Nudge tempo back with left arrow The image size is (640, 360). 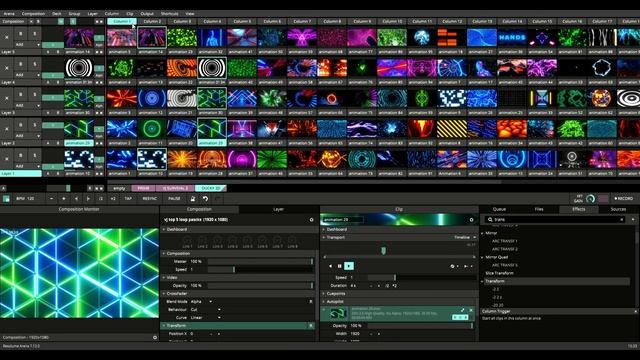(76, 199)
